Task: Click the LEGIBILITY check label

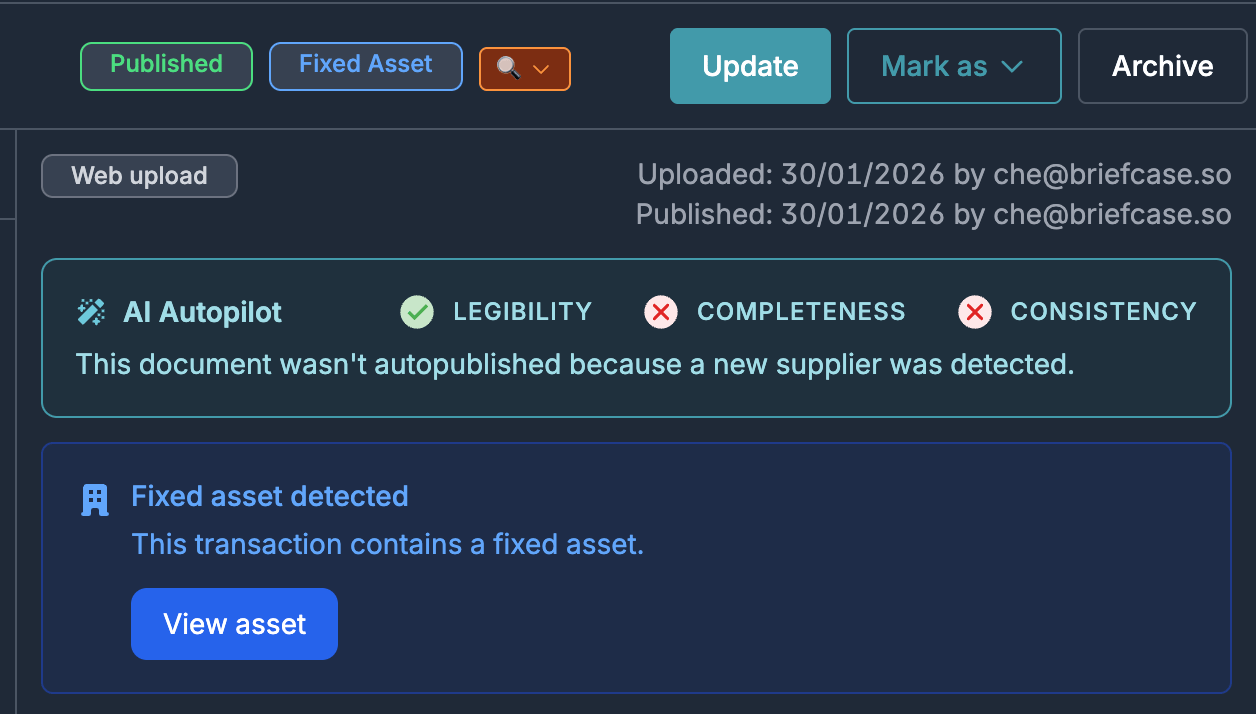Action: click(x=523, y=311)
